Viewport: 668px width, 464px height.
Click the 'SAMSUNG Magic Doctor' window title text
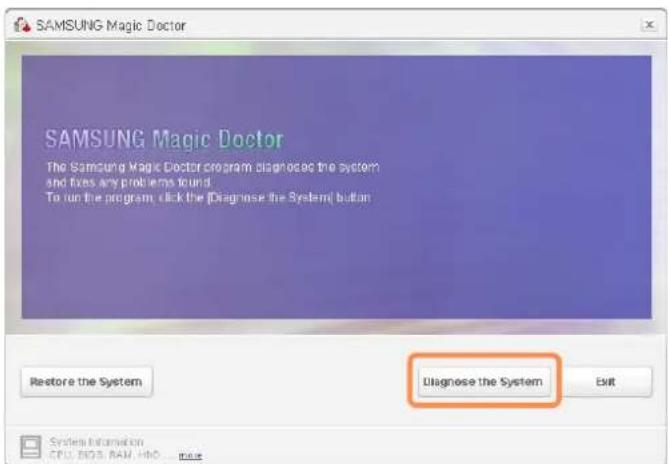click(x=111, y=26)
